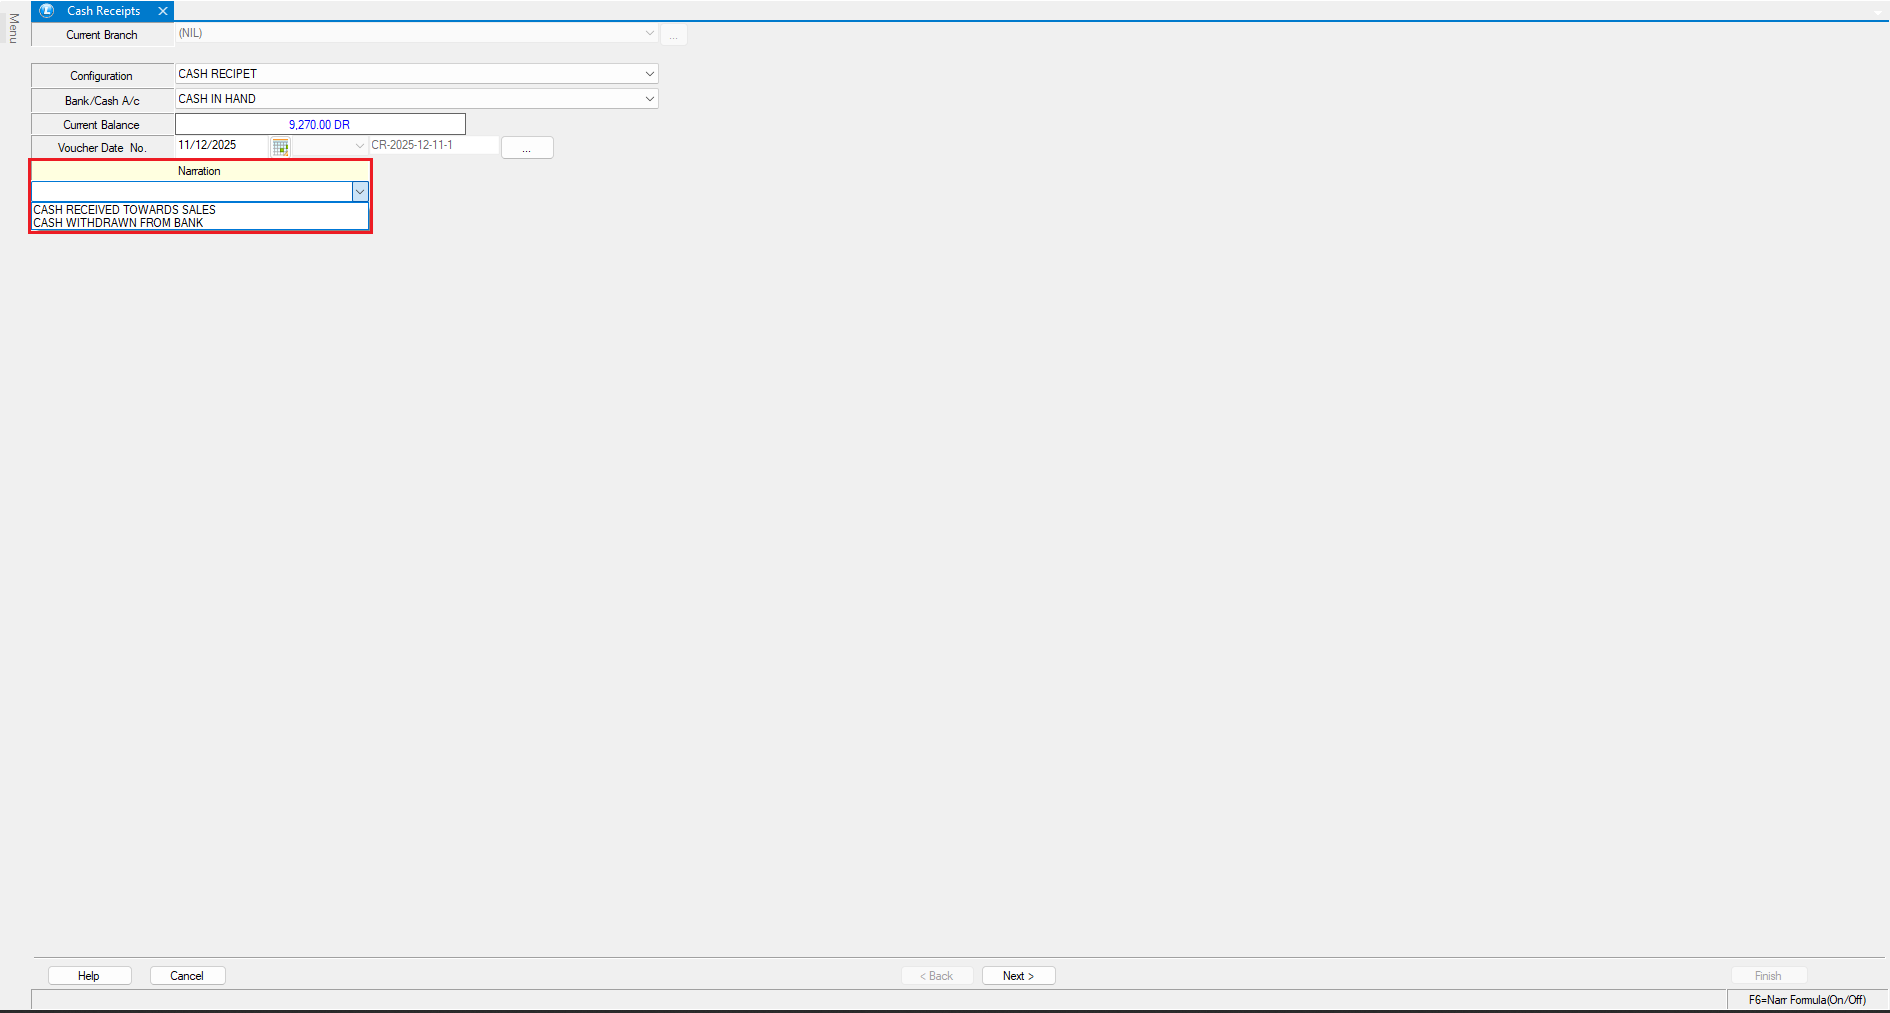Click the Current Balance amount field
The height and width of the screenshot is (1013, 1890).
pos(320,125)
